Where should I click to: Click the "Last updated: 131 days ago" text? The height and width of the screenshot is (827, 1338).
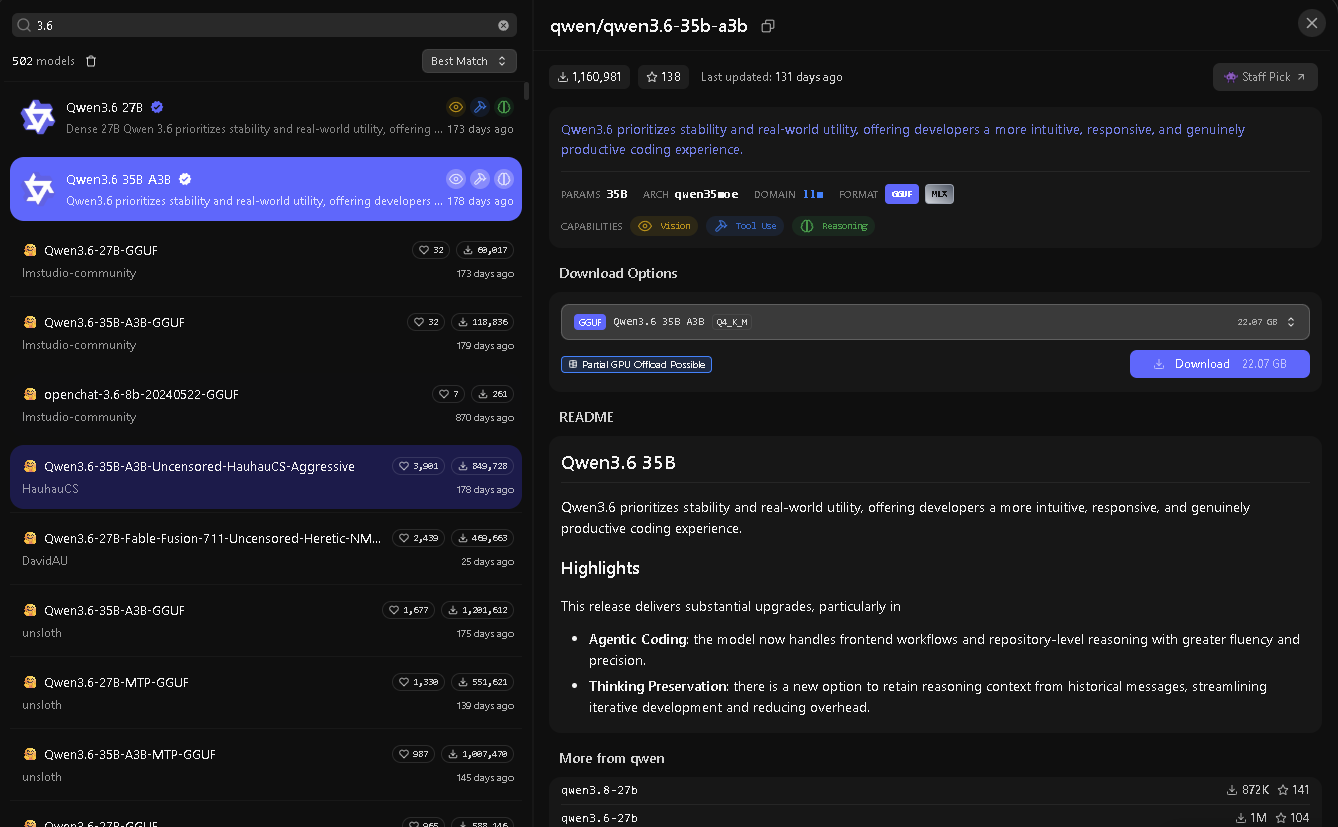point(771,77)
